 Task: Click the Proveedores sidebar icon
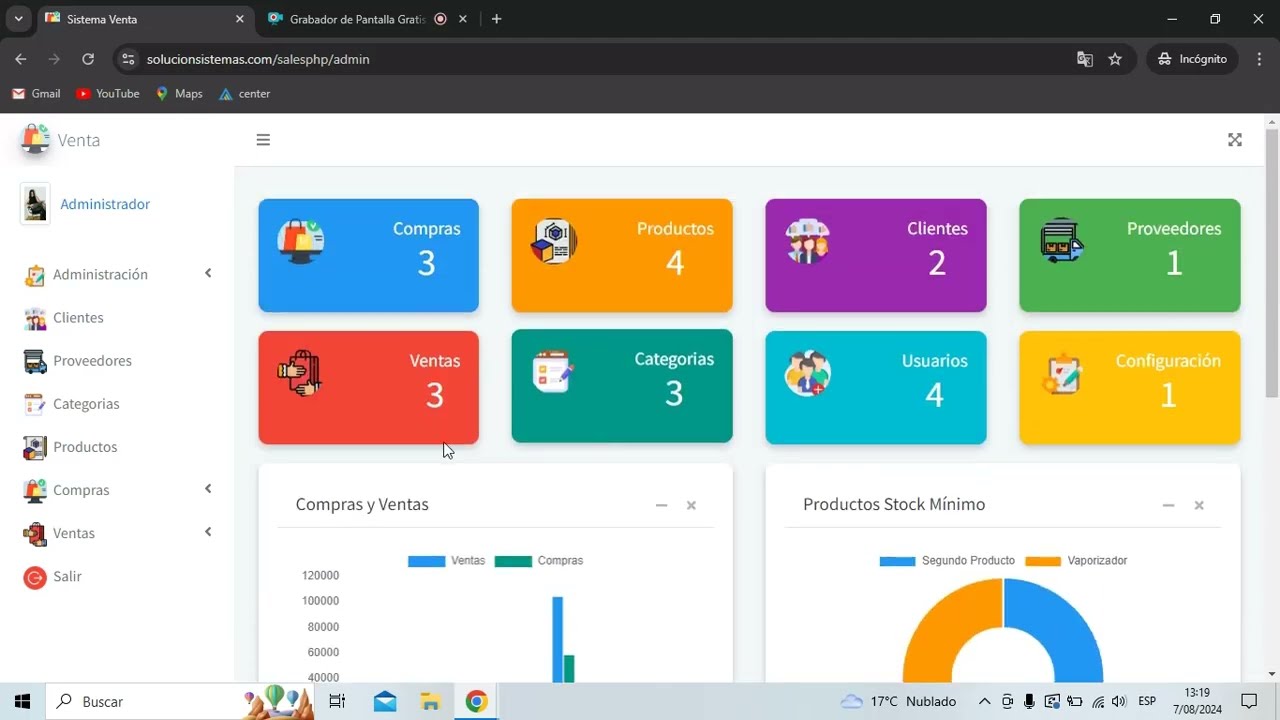click(x=35, y=361)
